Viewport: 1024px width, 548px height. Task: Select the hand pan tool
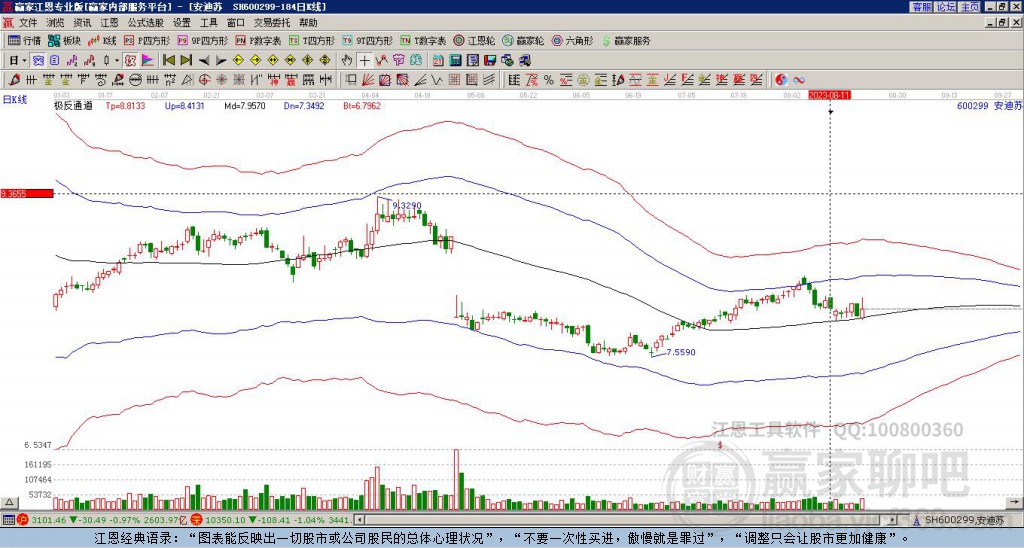tap(347, 61)
